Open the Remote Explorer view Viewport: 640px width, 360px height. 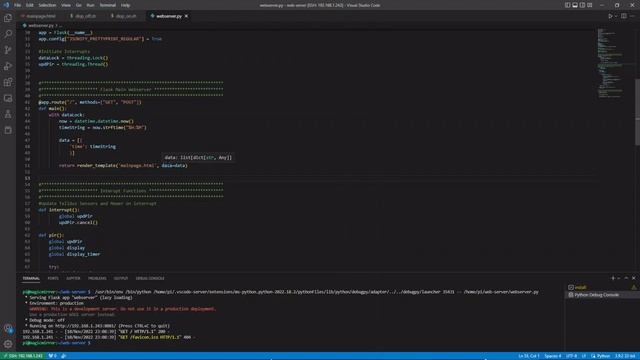pos(8,98)
